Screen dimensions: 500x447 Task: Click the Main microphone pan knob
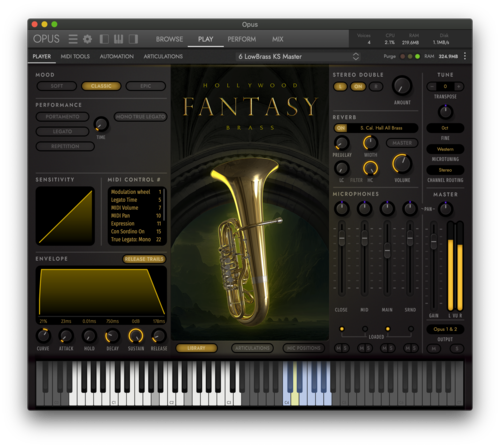pyautogui.click(x=387, y=209)
